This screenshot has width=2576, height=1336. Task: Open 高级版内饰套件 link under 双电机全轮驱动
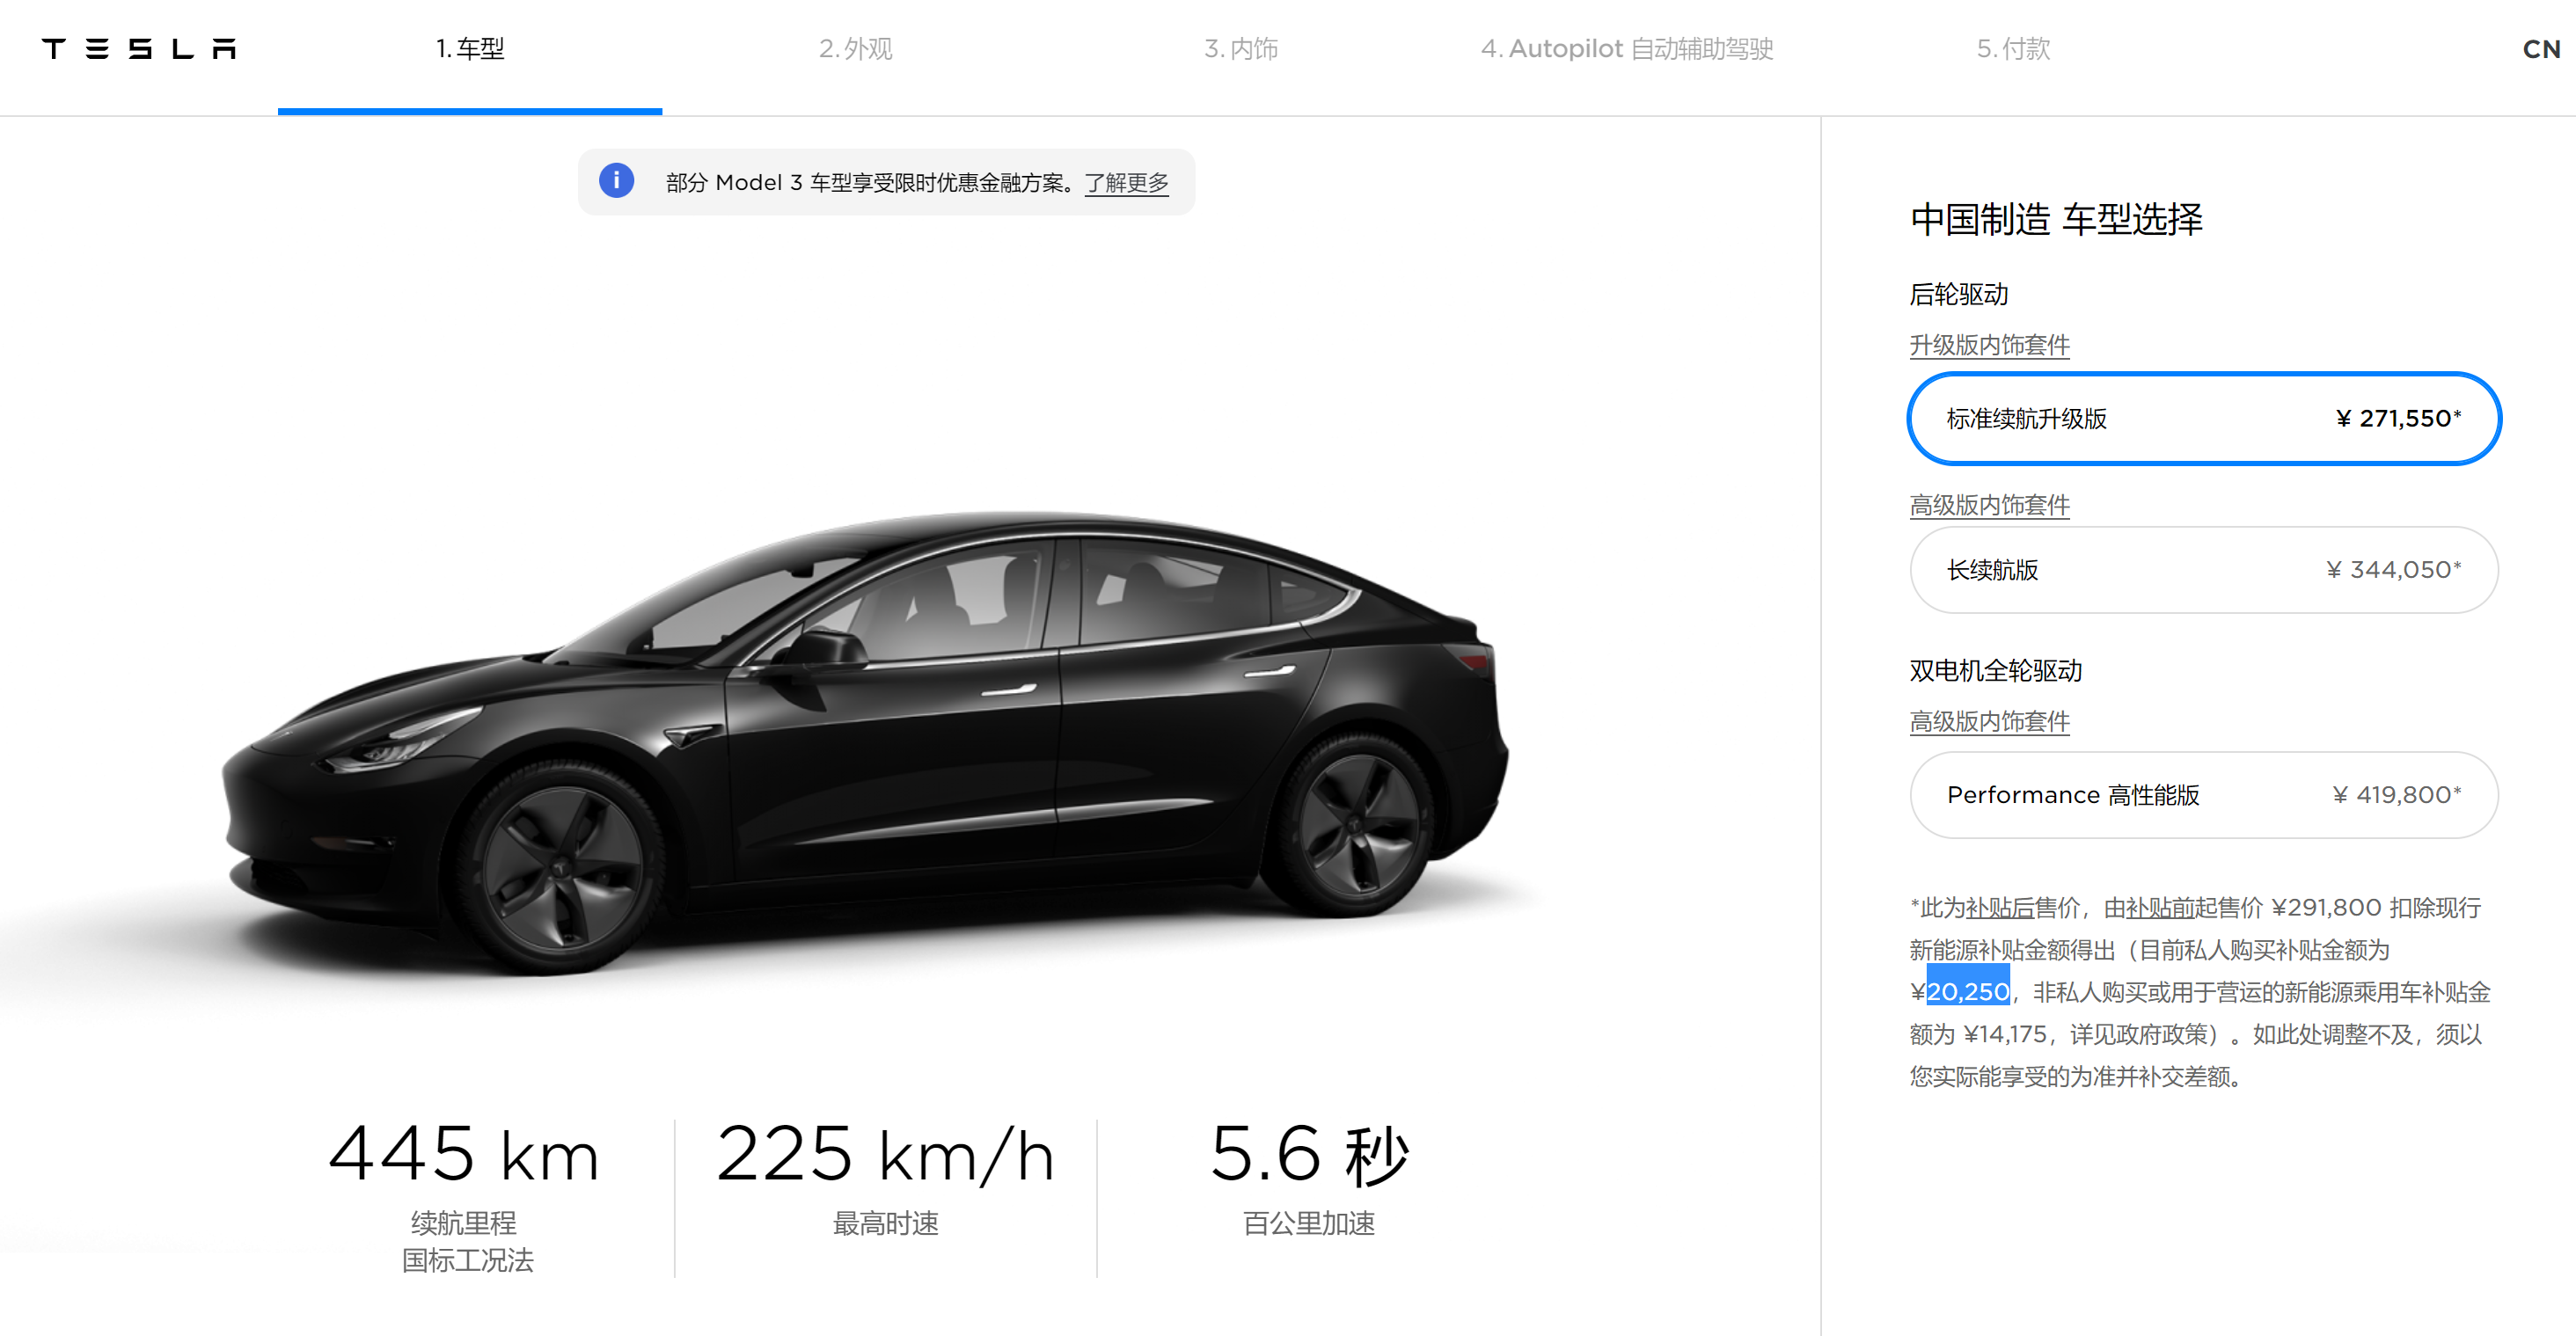(x=1989, y=721)
